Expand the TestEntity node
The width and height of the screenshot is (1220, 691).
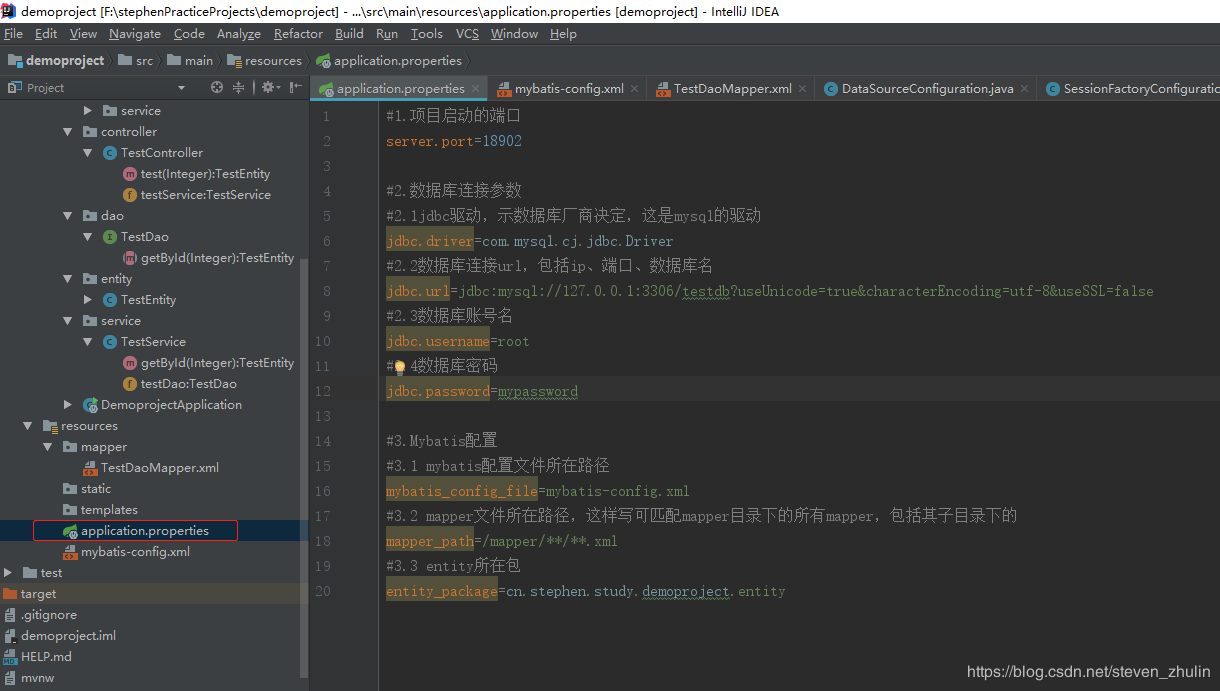[x=88, y=299]
